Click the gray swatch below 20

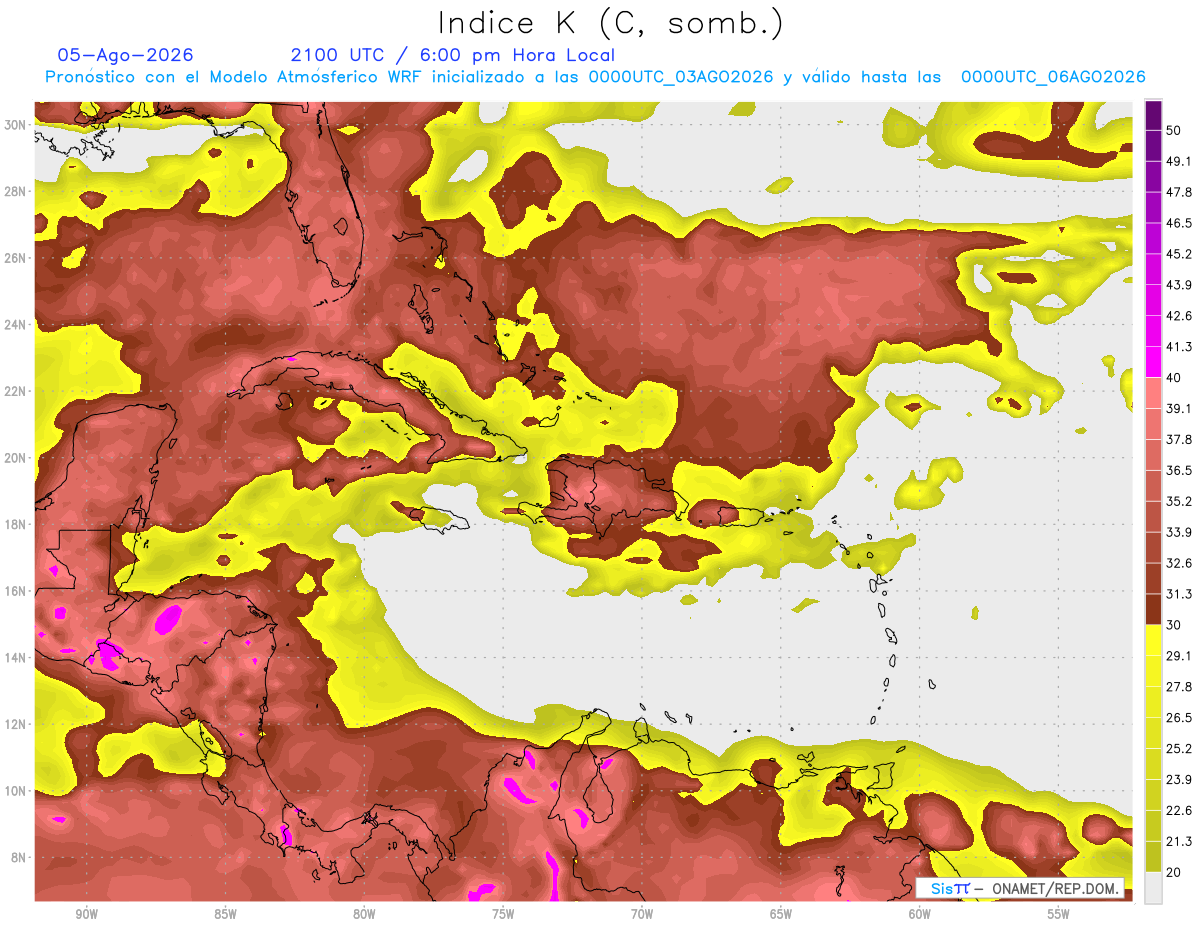[x=1154, y=888]
